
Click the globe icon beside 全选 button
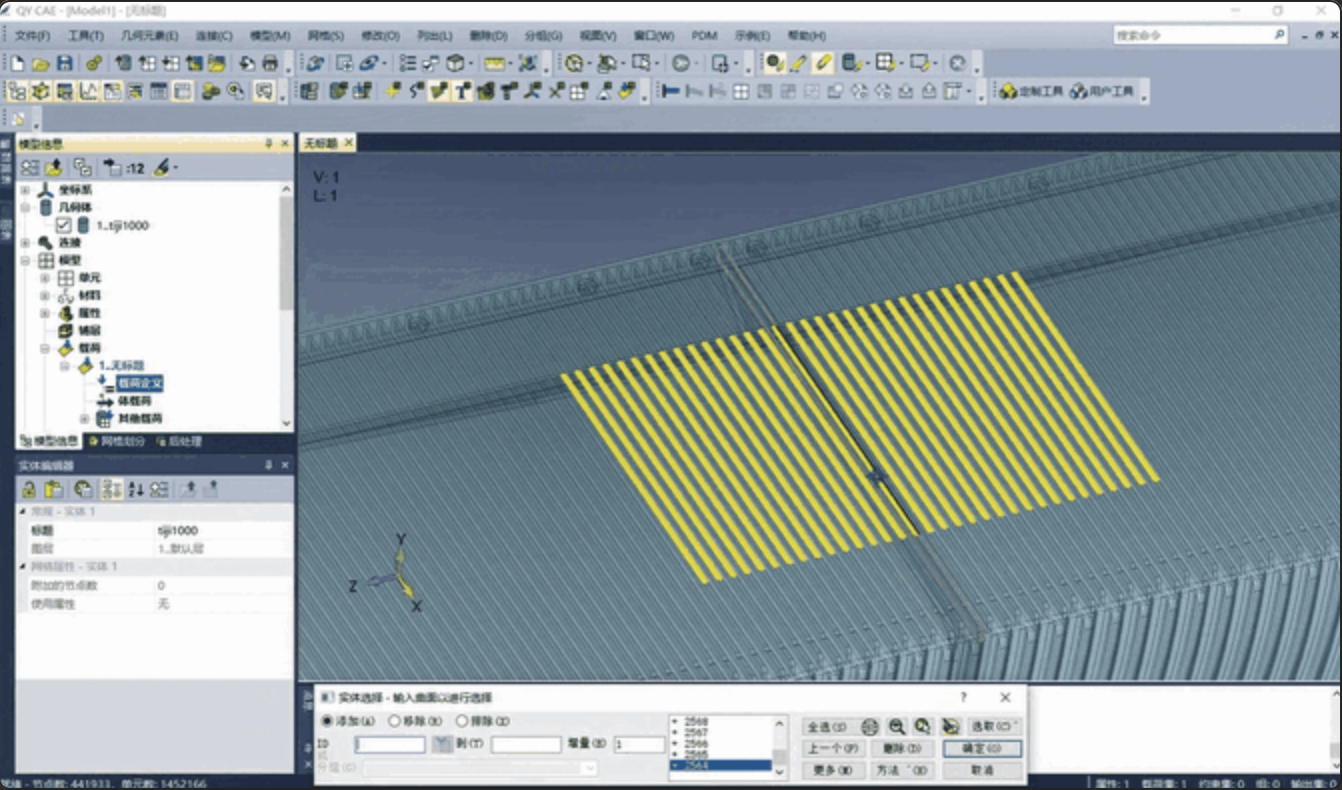point(870,727)
